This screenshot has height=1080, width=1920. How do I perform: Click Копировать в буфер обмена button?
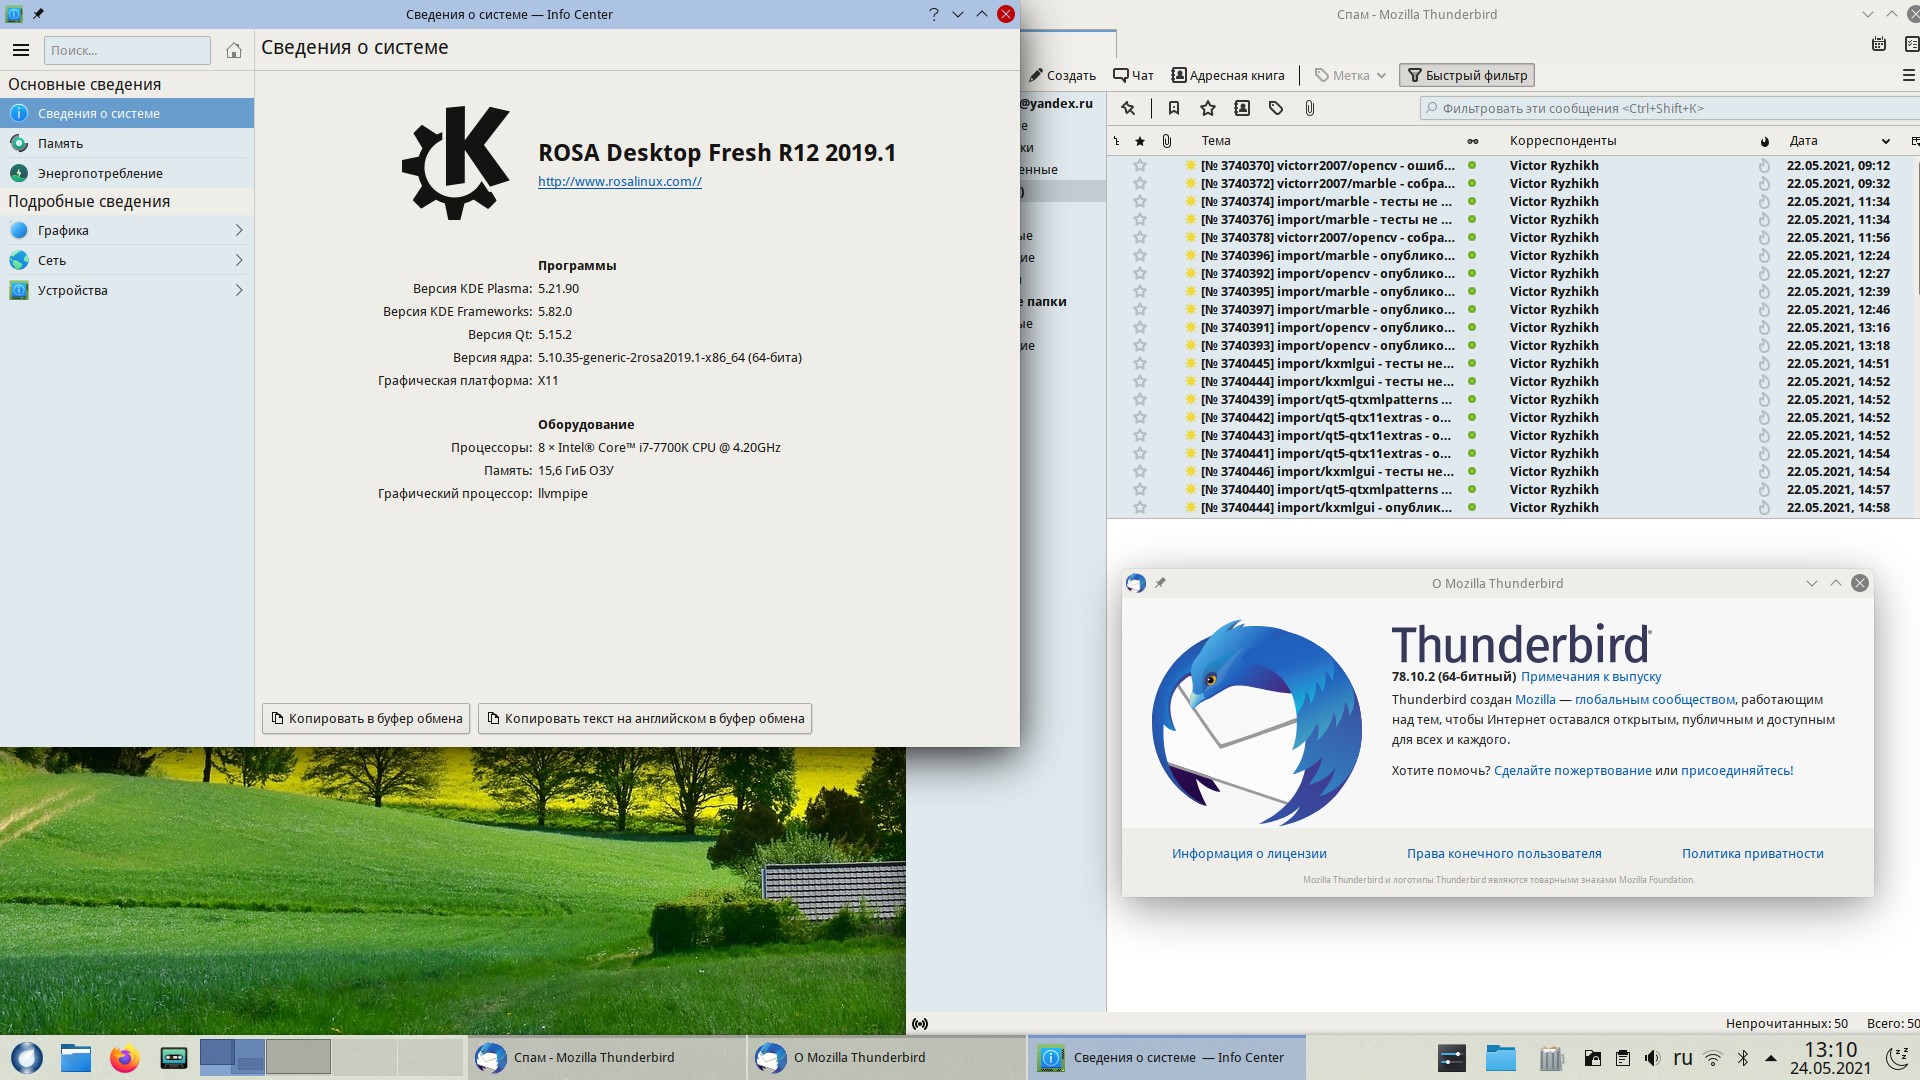(366, 718)
